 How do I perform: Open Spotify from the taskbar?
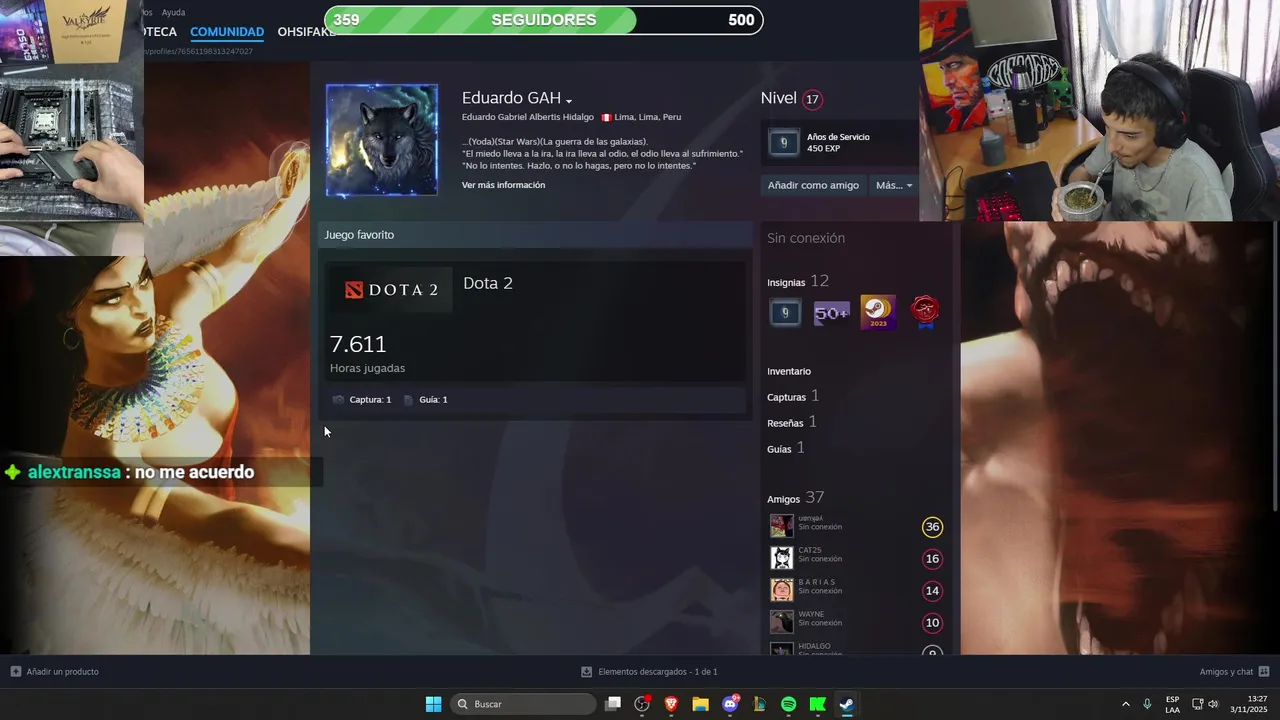(x=788, y=704)
